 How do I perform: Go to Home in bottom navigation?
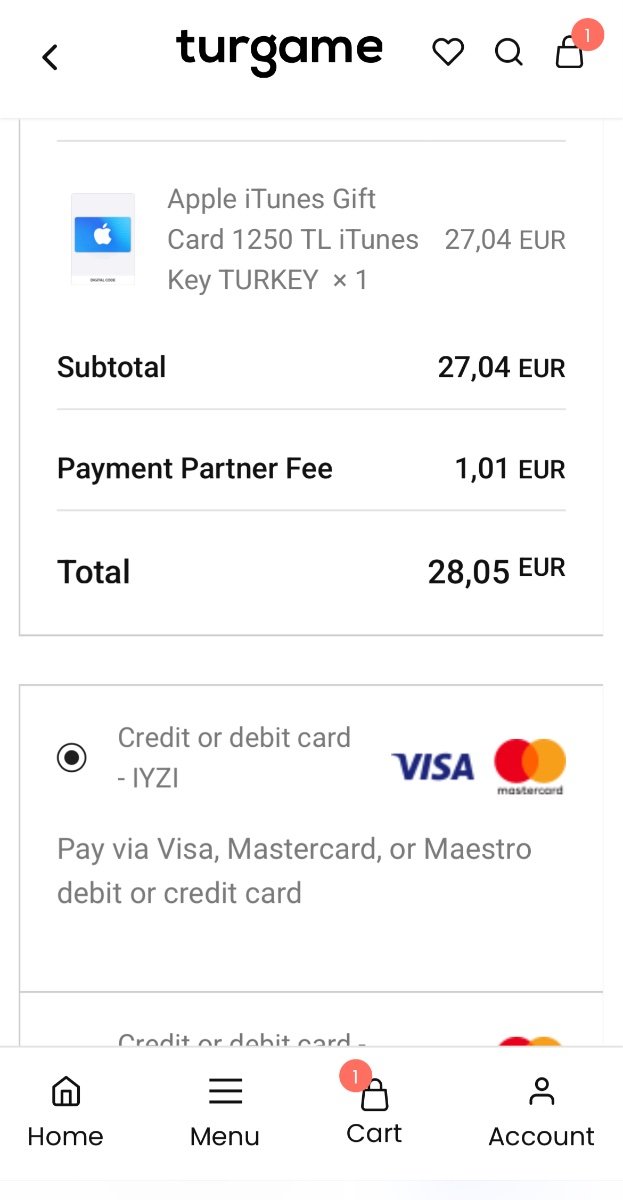pos(65,1112)
